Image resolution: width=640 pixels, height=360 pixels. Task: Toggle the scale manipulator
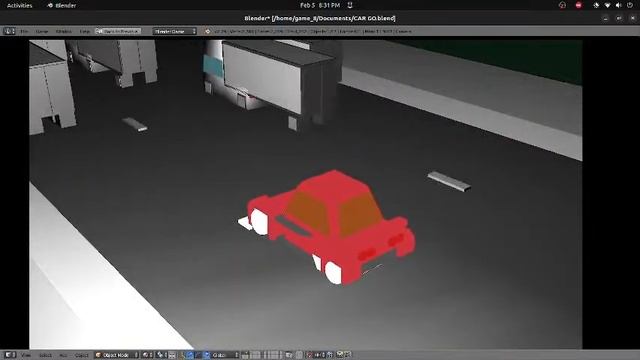pyautogui.click(x=206, y=355)
